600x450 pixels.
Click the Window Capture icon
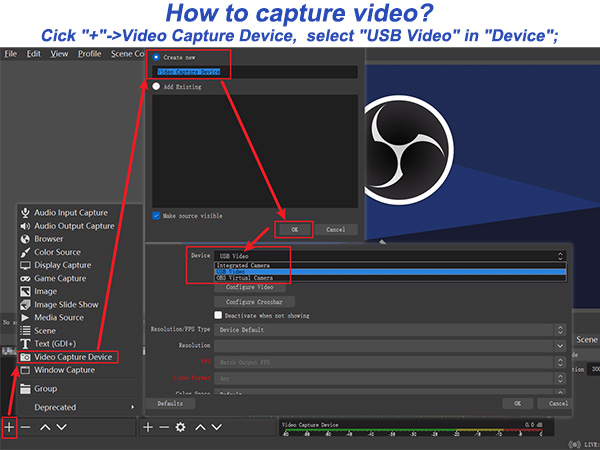[x=25, y=370]
